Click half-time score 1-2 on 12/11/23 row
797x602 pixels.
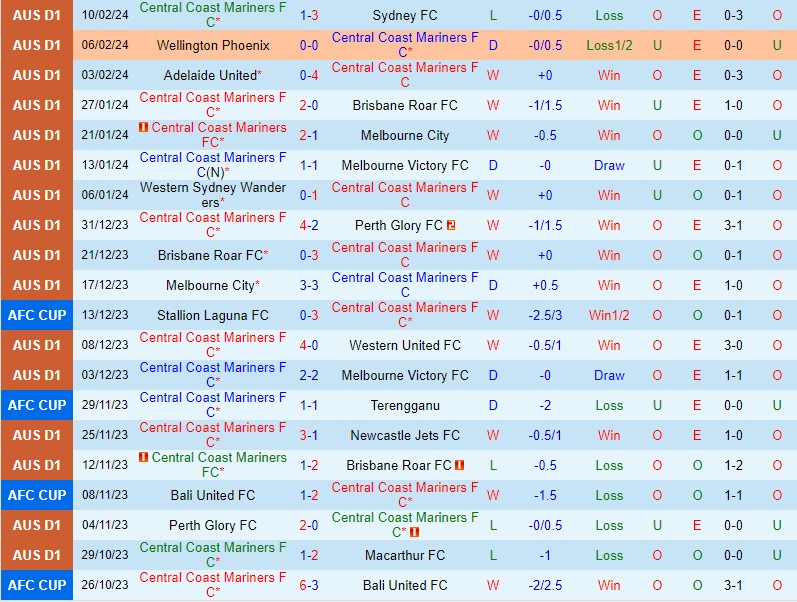coord(733,465)
